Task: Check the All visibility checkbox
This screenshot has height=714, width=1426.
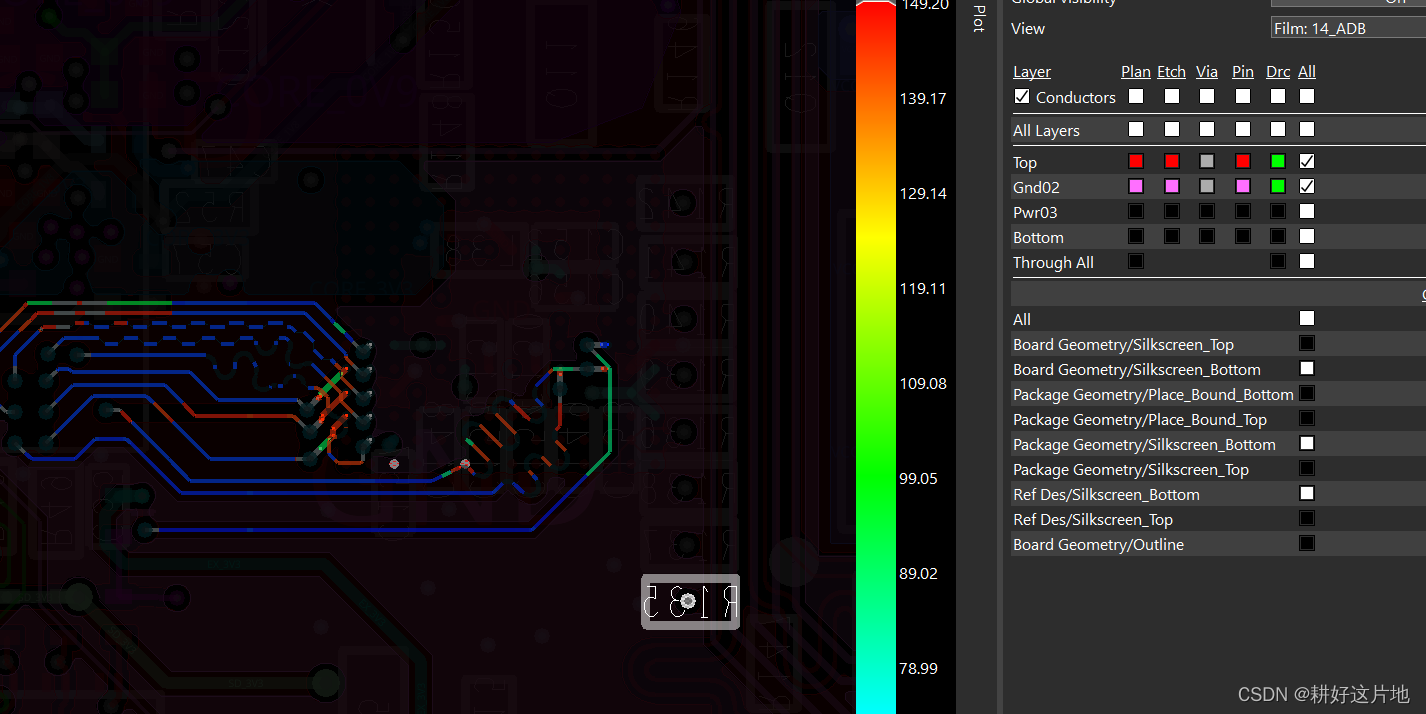Action: coord(1307,317)
